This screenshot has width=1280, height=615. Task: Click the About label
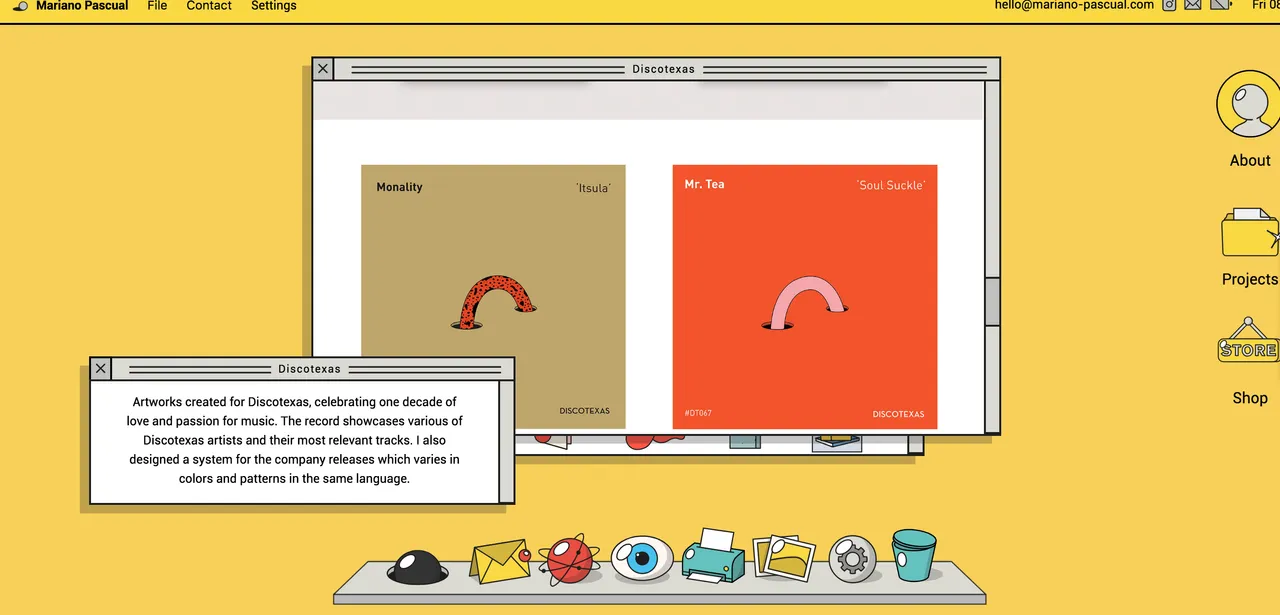click(1250, 161)
